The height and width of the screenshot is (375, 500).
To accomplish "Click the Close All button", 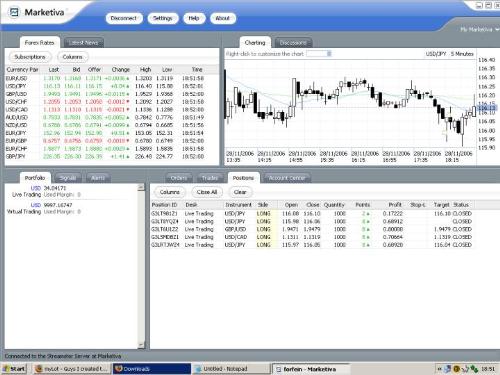I will click(x=207, y=192).
